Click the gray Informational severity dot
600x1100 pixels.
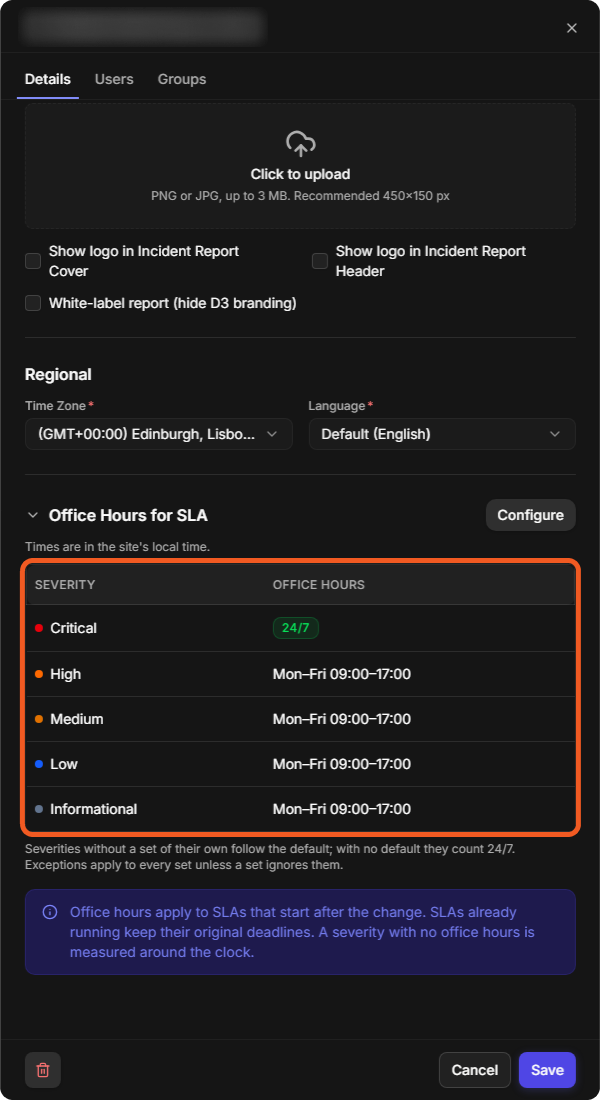click(x=39, y=809)
